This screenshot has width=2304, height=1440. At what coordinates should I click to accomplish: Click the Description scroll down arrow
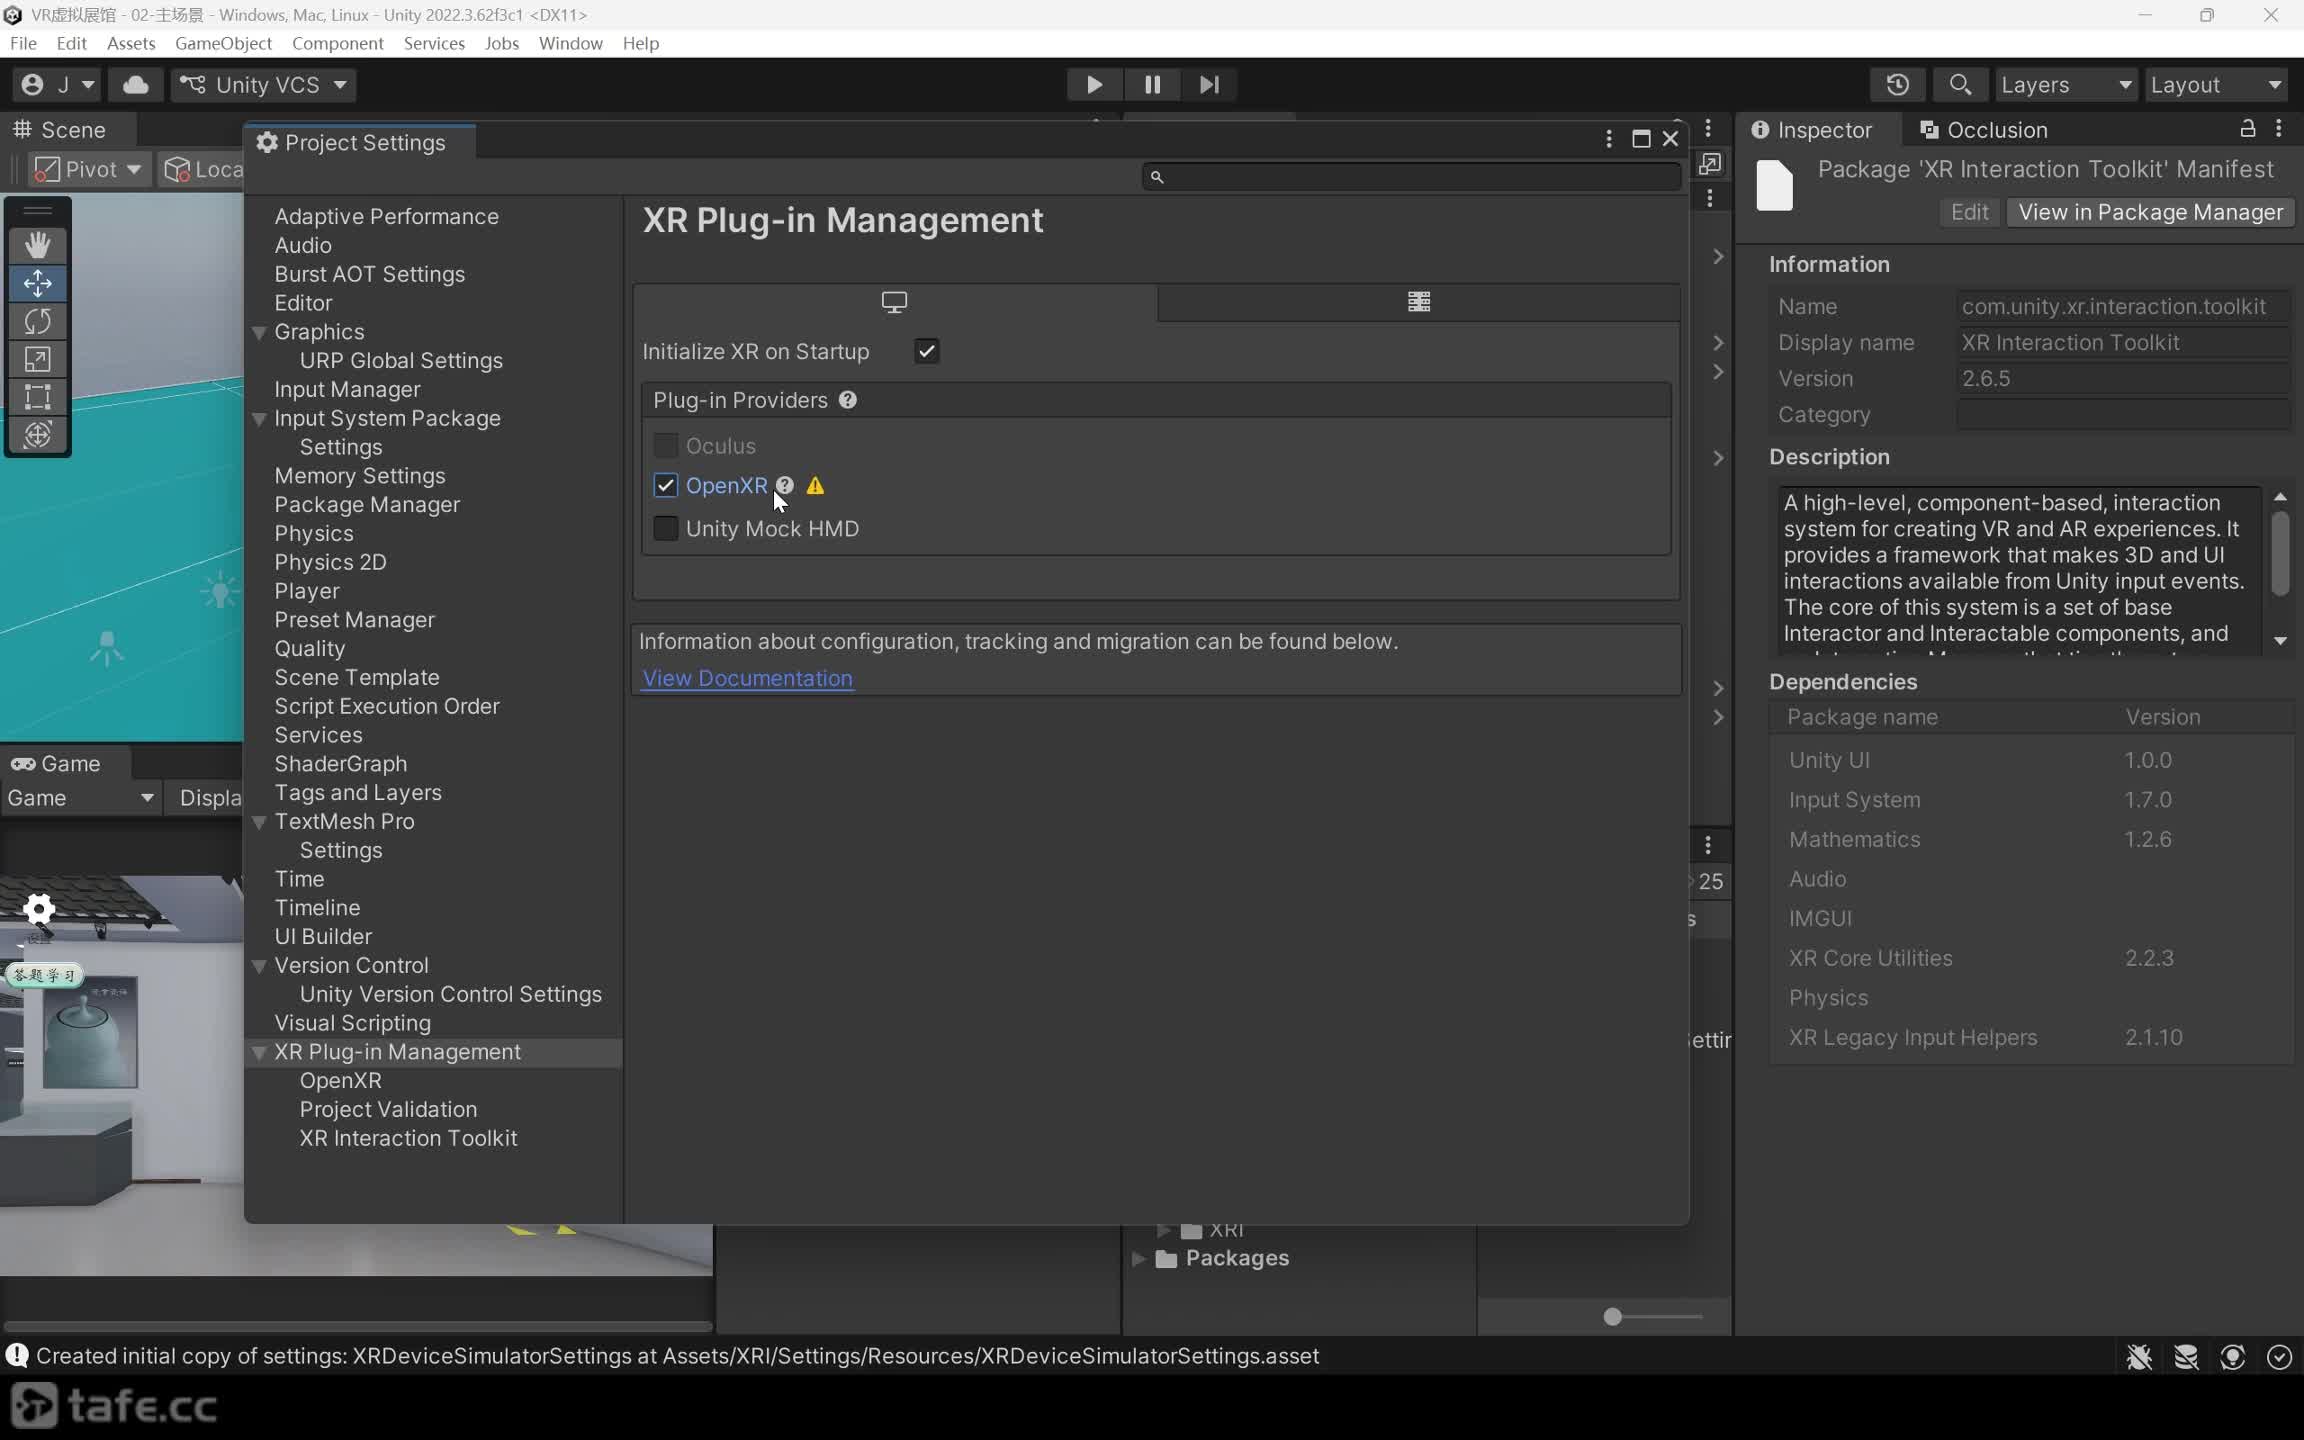[x=2280, y=641]
